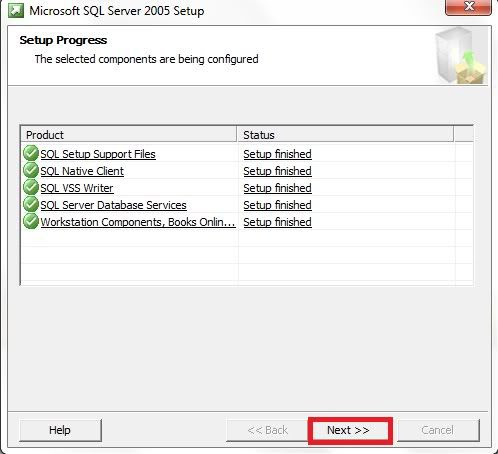View Setup finished status for SQL Server Database Services
The height and width of the screenshot is (454, 498).
click(x=277, y=205)
